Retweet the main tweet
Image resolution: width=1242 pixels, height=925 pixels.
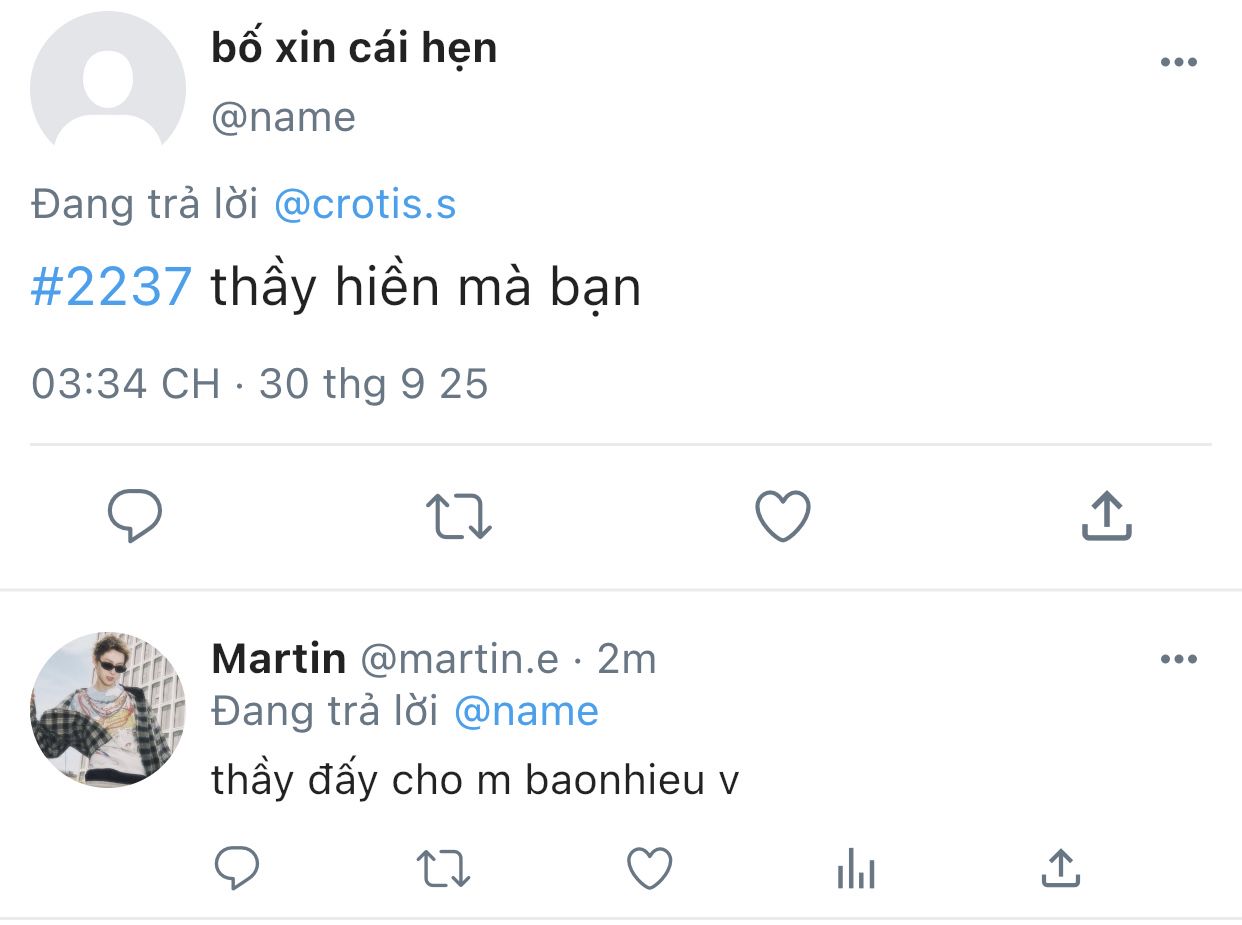click(459, 516)
